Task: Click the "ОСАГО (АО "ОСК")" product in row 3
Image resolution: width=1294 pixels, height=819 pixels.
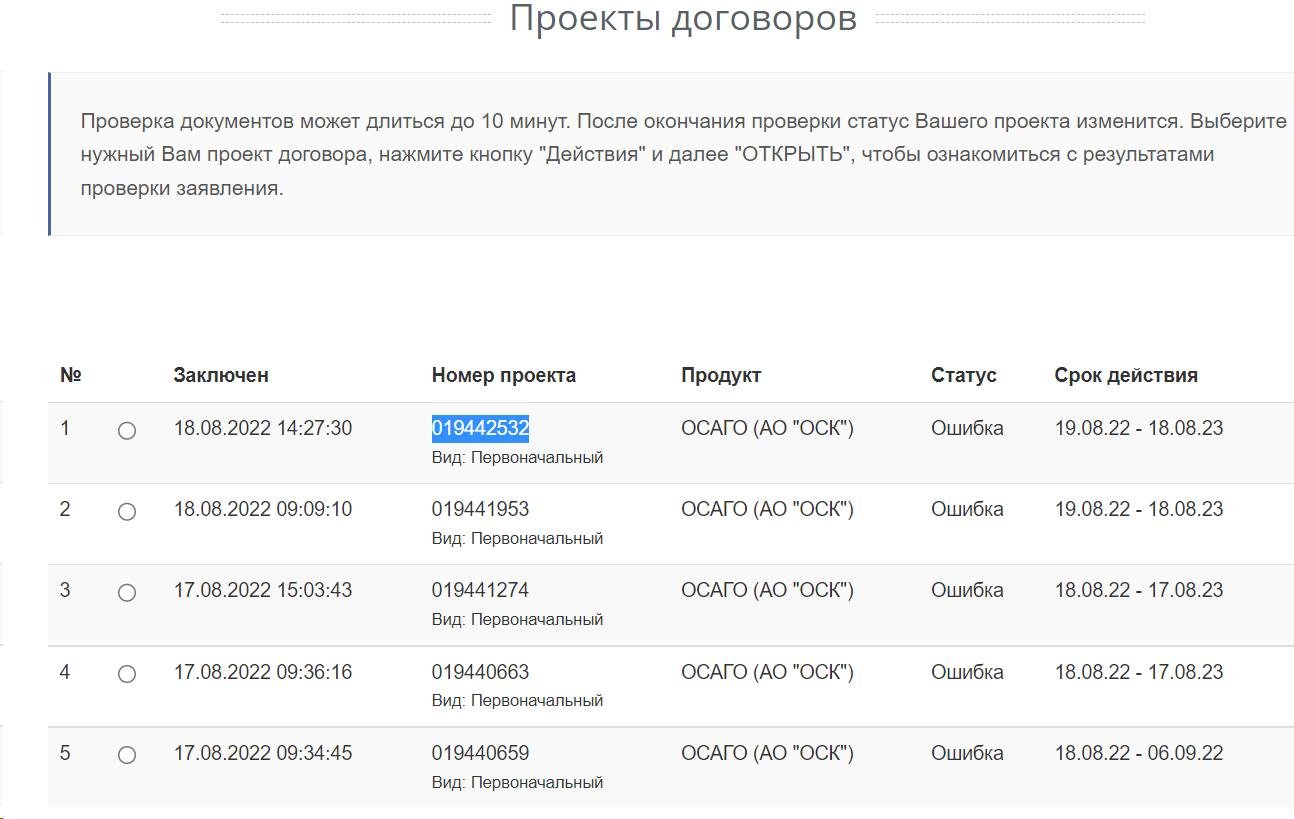Action: click(x=767, y=590)
